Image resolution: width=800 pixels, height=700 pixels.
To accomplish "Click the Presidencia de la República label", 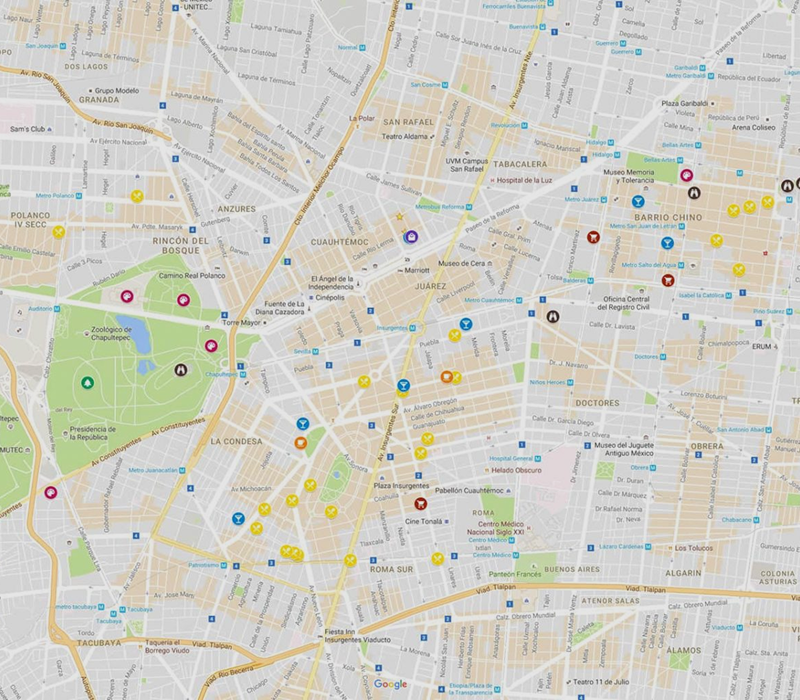I will point(92,433).
